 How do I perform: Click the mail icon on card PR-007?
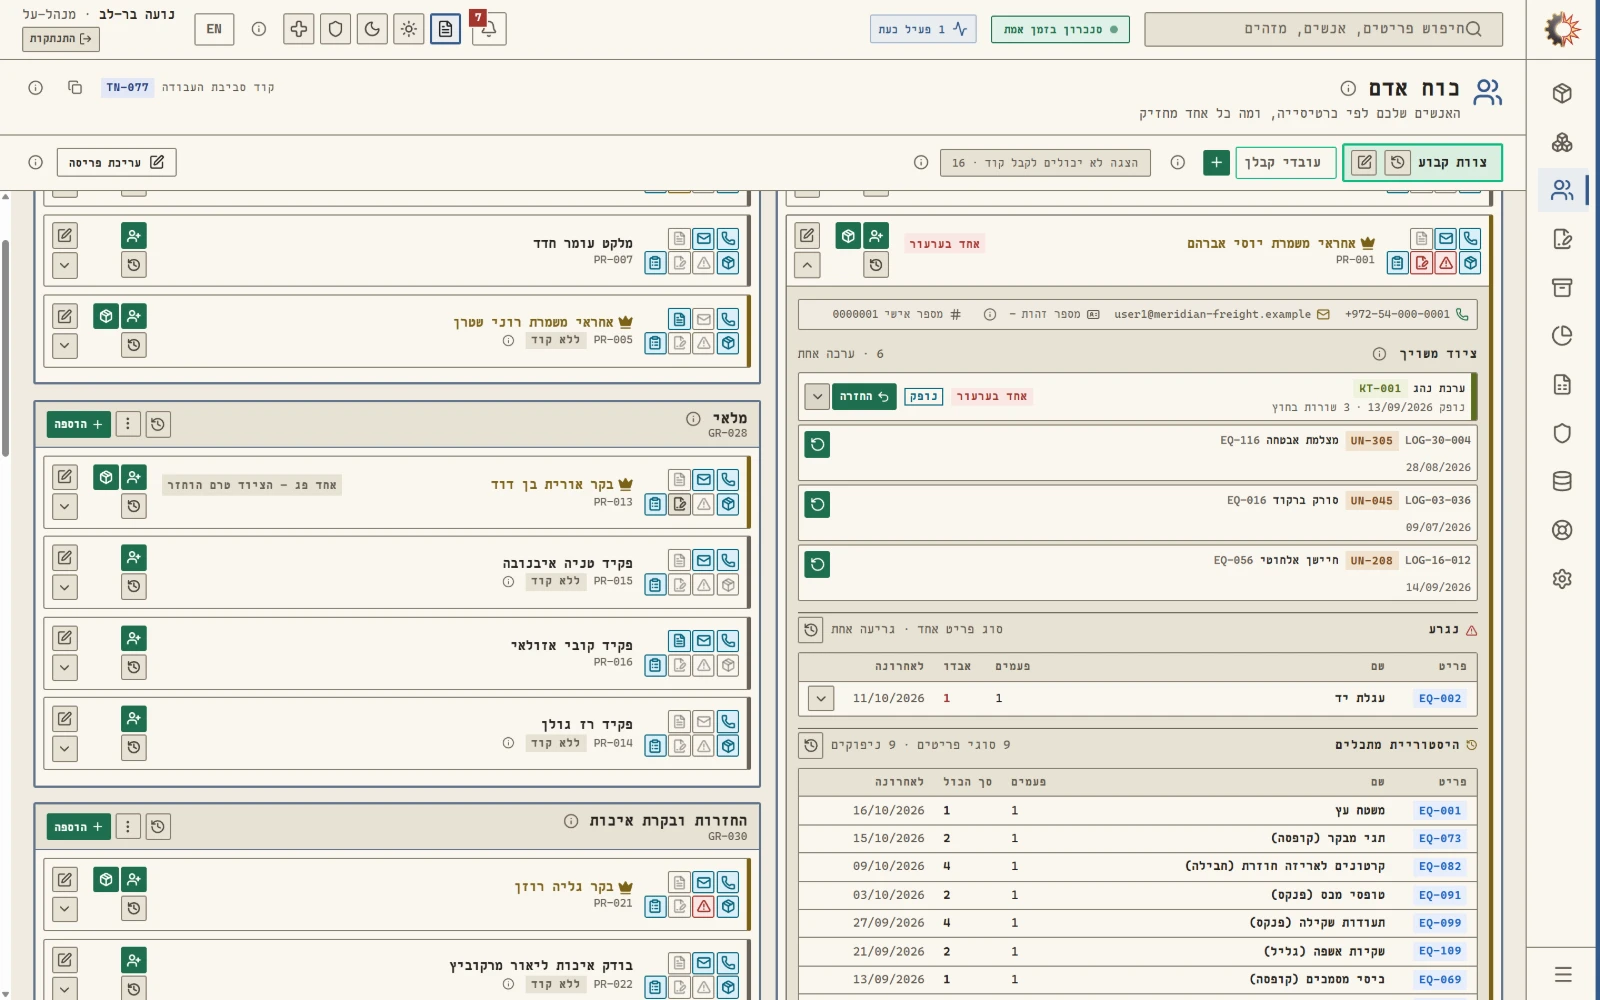tap(704, 239)
